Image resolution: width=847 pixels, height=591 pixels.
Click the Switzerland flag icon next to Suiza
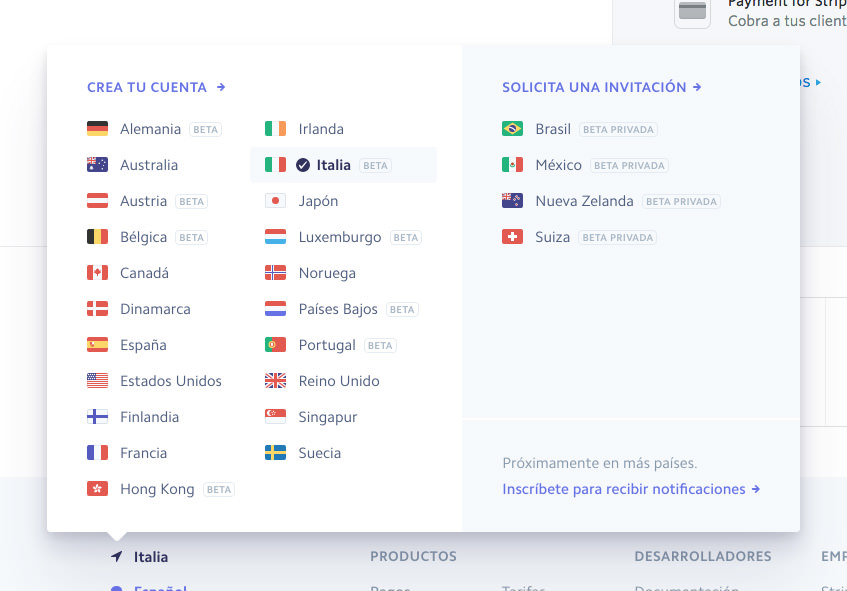pos(512,237)
